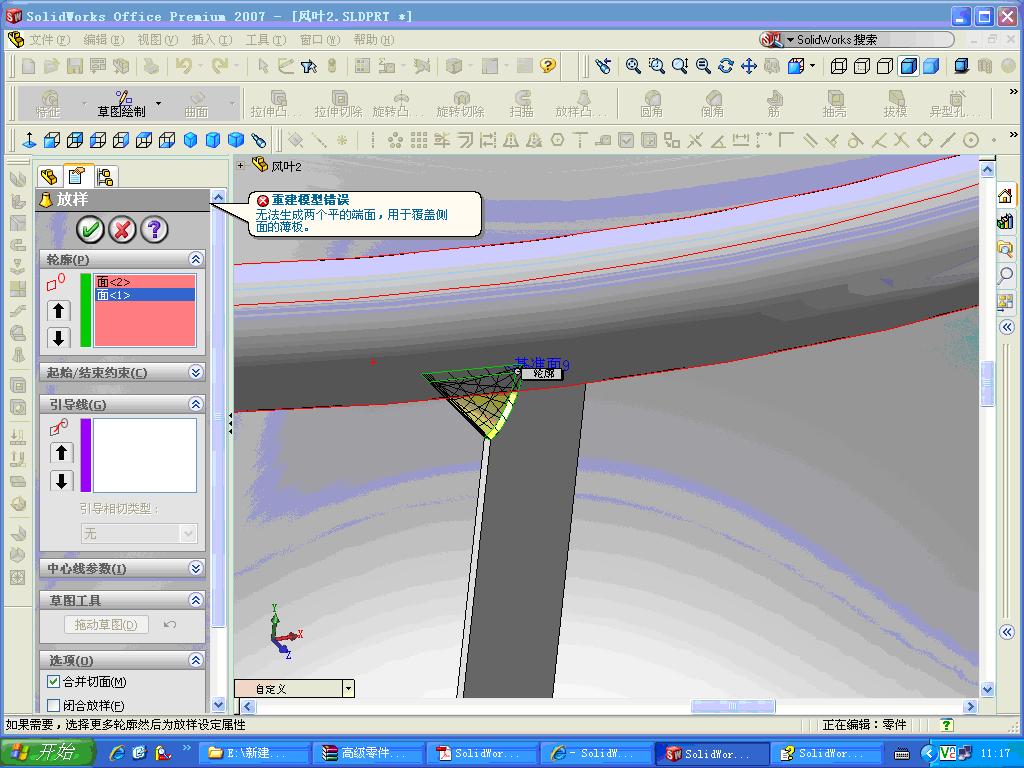Screen dimensions: 1024x768
Task: Select Shaded With Edges display style
Action: tap(908, 66)
